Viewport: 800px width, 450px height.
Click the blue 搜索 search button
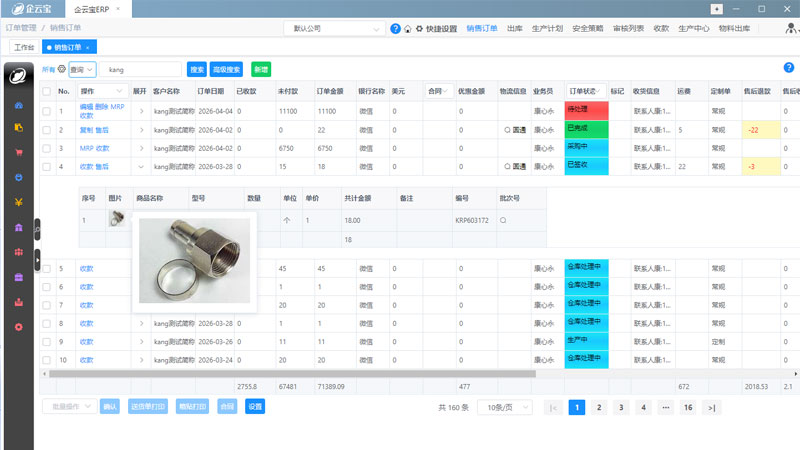click(x=197, y=69)
